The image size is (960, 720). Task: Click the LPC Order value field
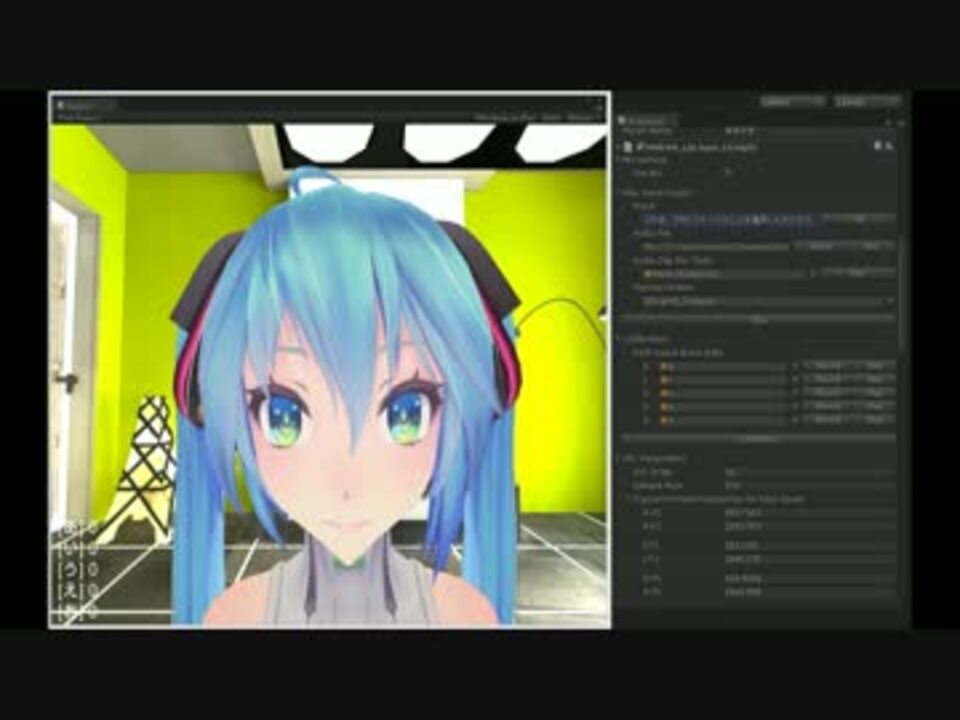click(x=809, y=473)
